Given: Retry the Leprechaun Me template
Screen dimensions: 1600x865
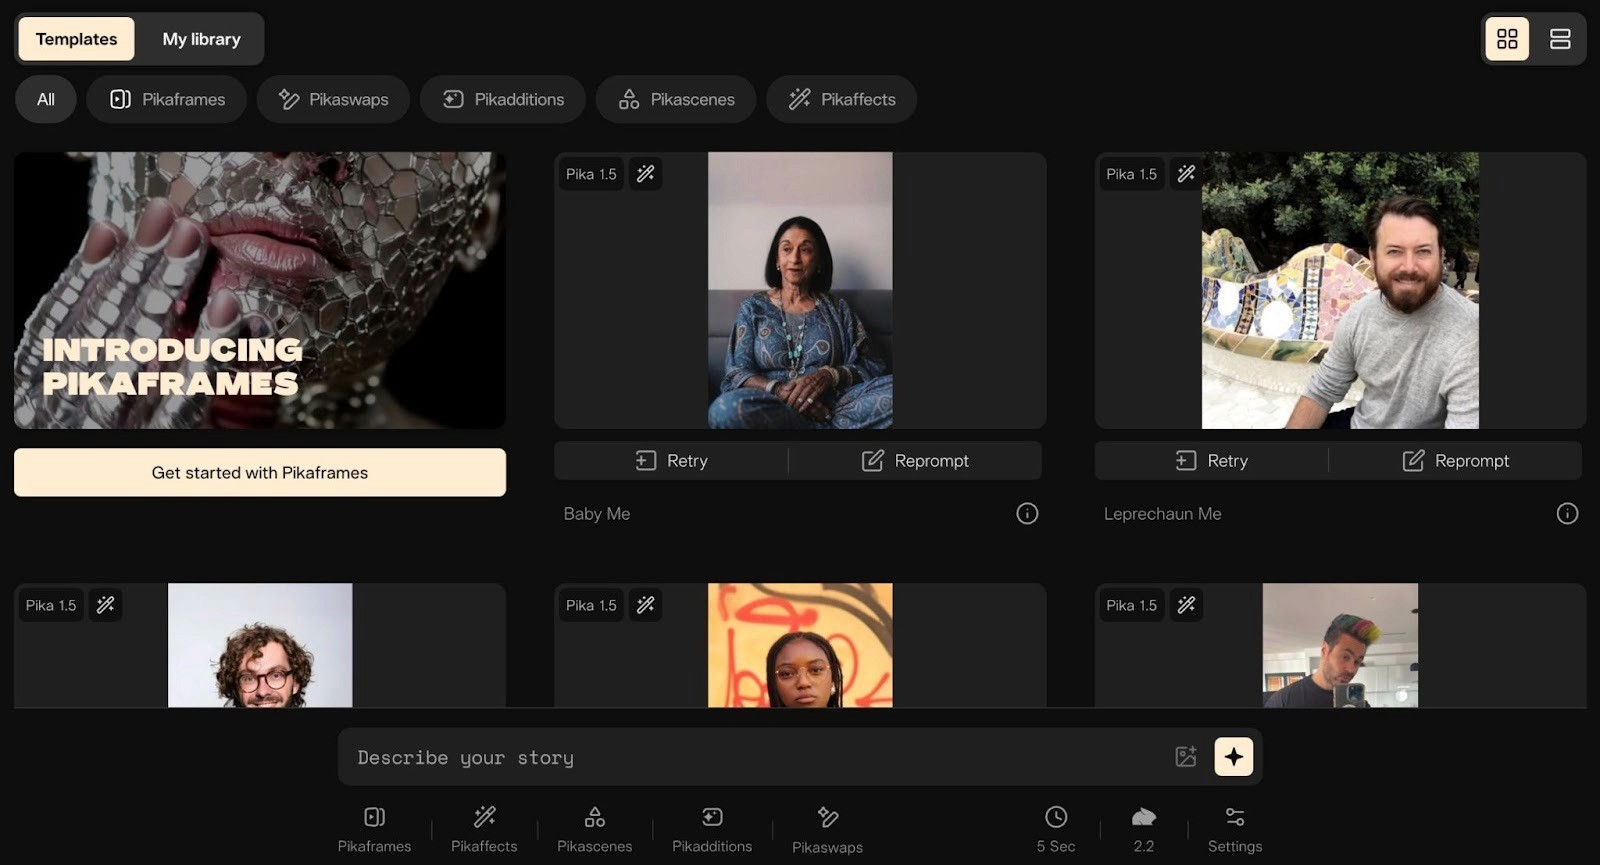Looking at the screenshot, I should [1211, 460].
